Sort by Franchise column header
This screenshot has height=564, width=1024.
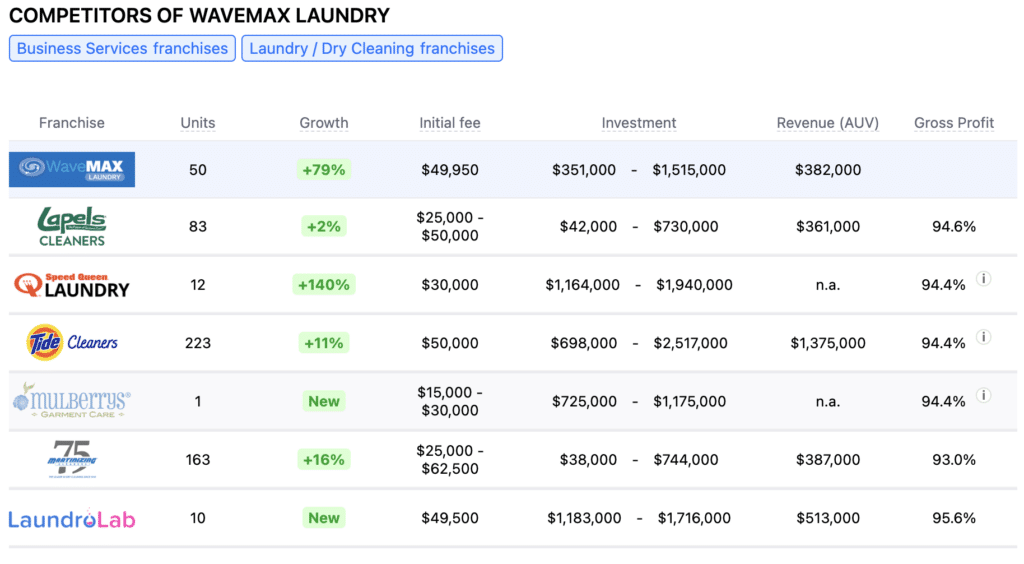tap(72, 123)
